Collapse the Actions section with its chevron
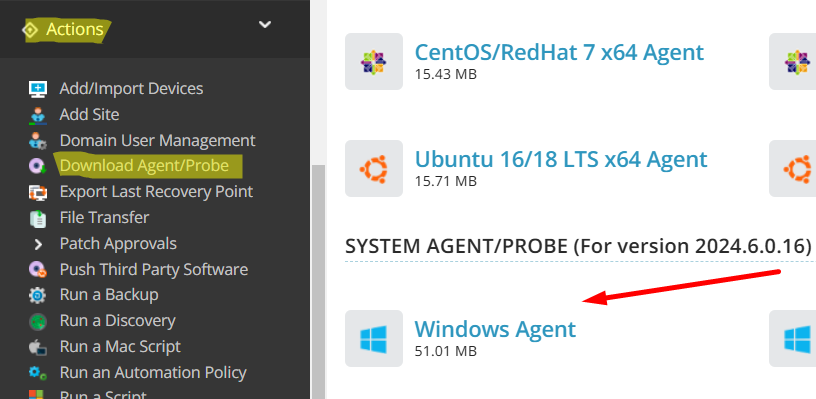 click(x=265, y=24)
